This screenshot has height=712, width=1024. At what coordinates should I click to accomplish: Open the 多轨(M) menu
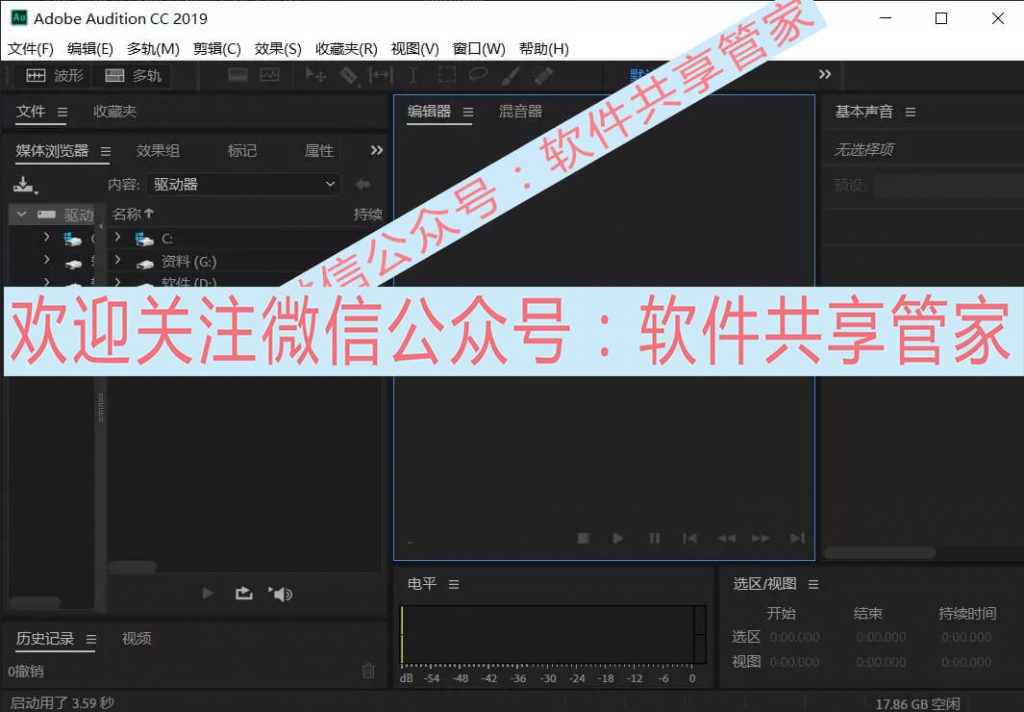(153, 49)
